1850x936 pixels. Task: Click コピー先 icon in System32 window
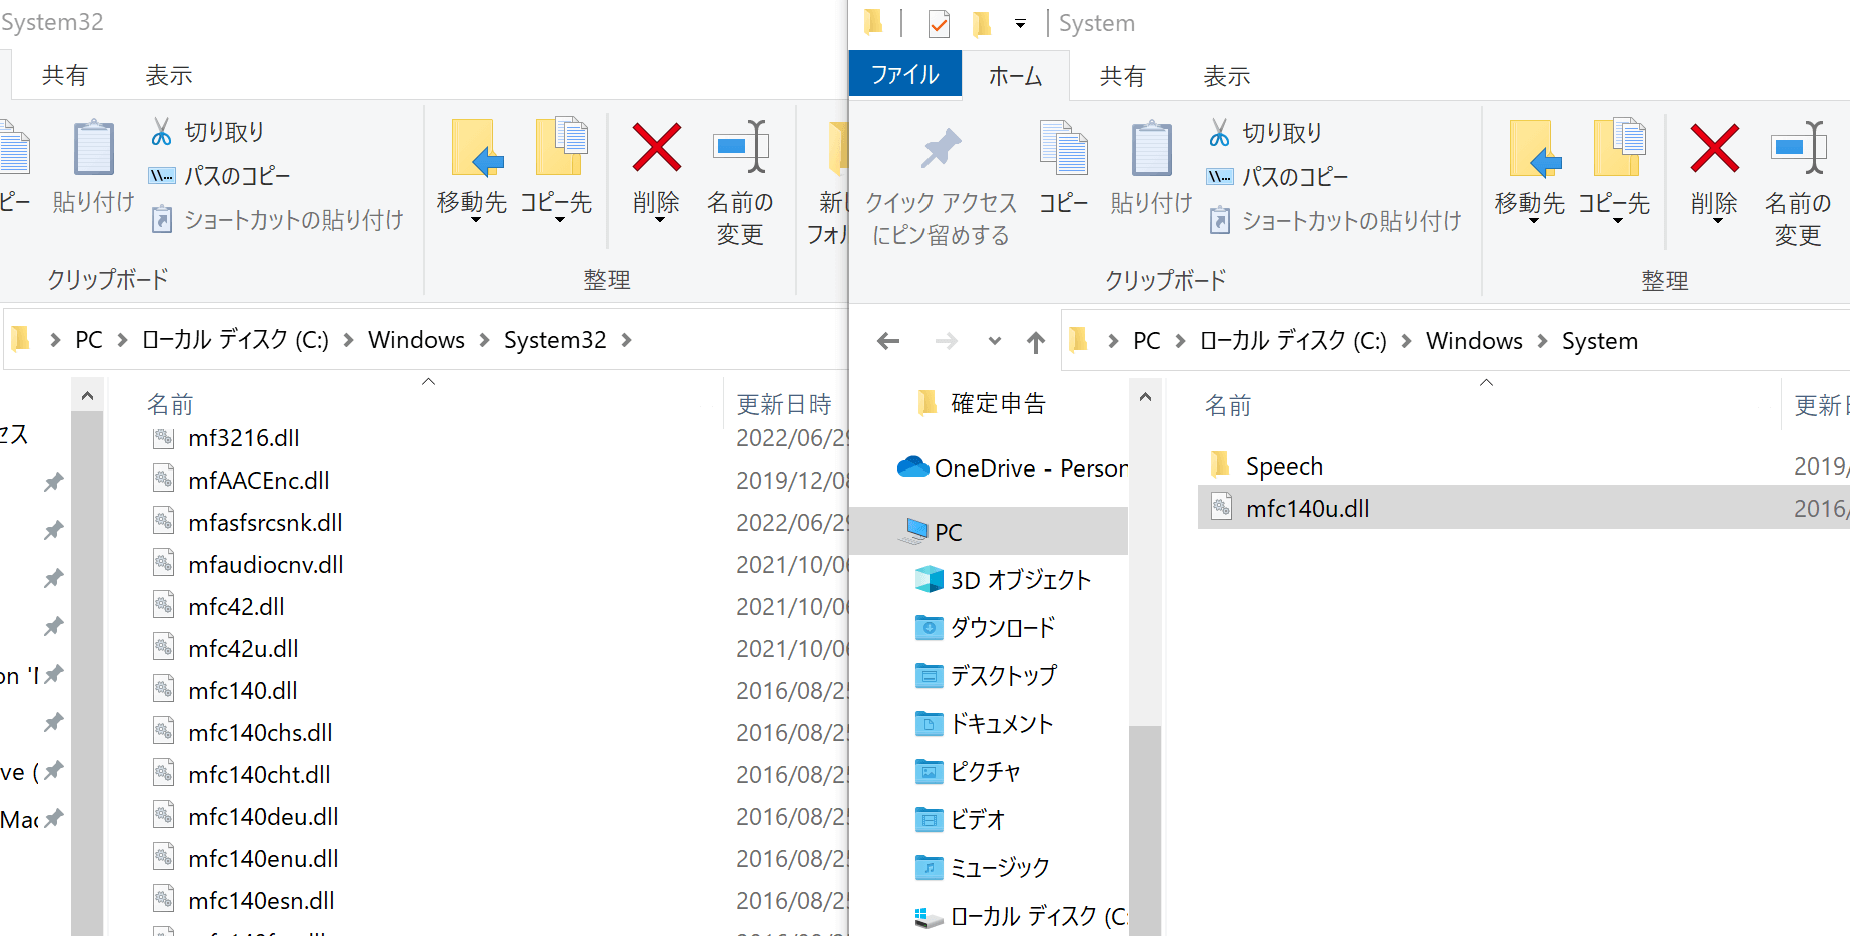(557, 149)
